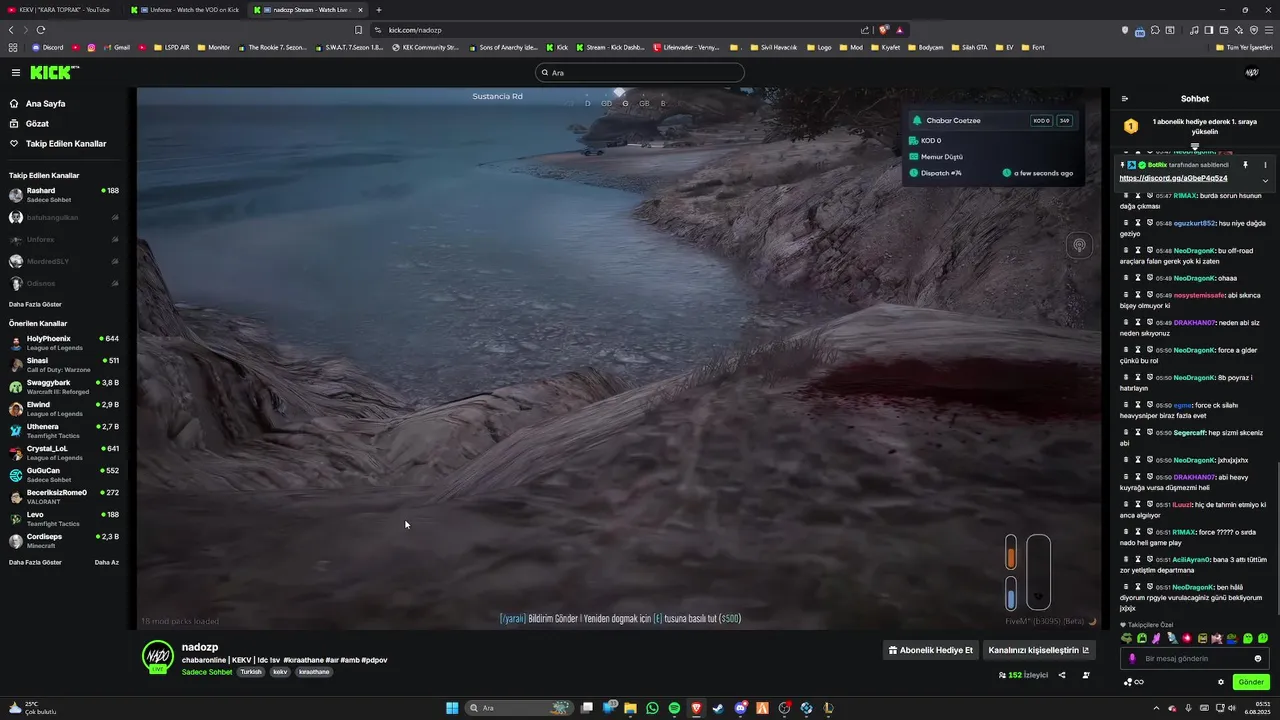Viewport: 1280px width, 720px height.
Task: Open profile avatar at top right
Action: click(x=1251, y=72)
